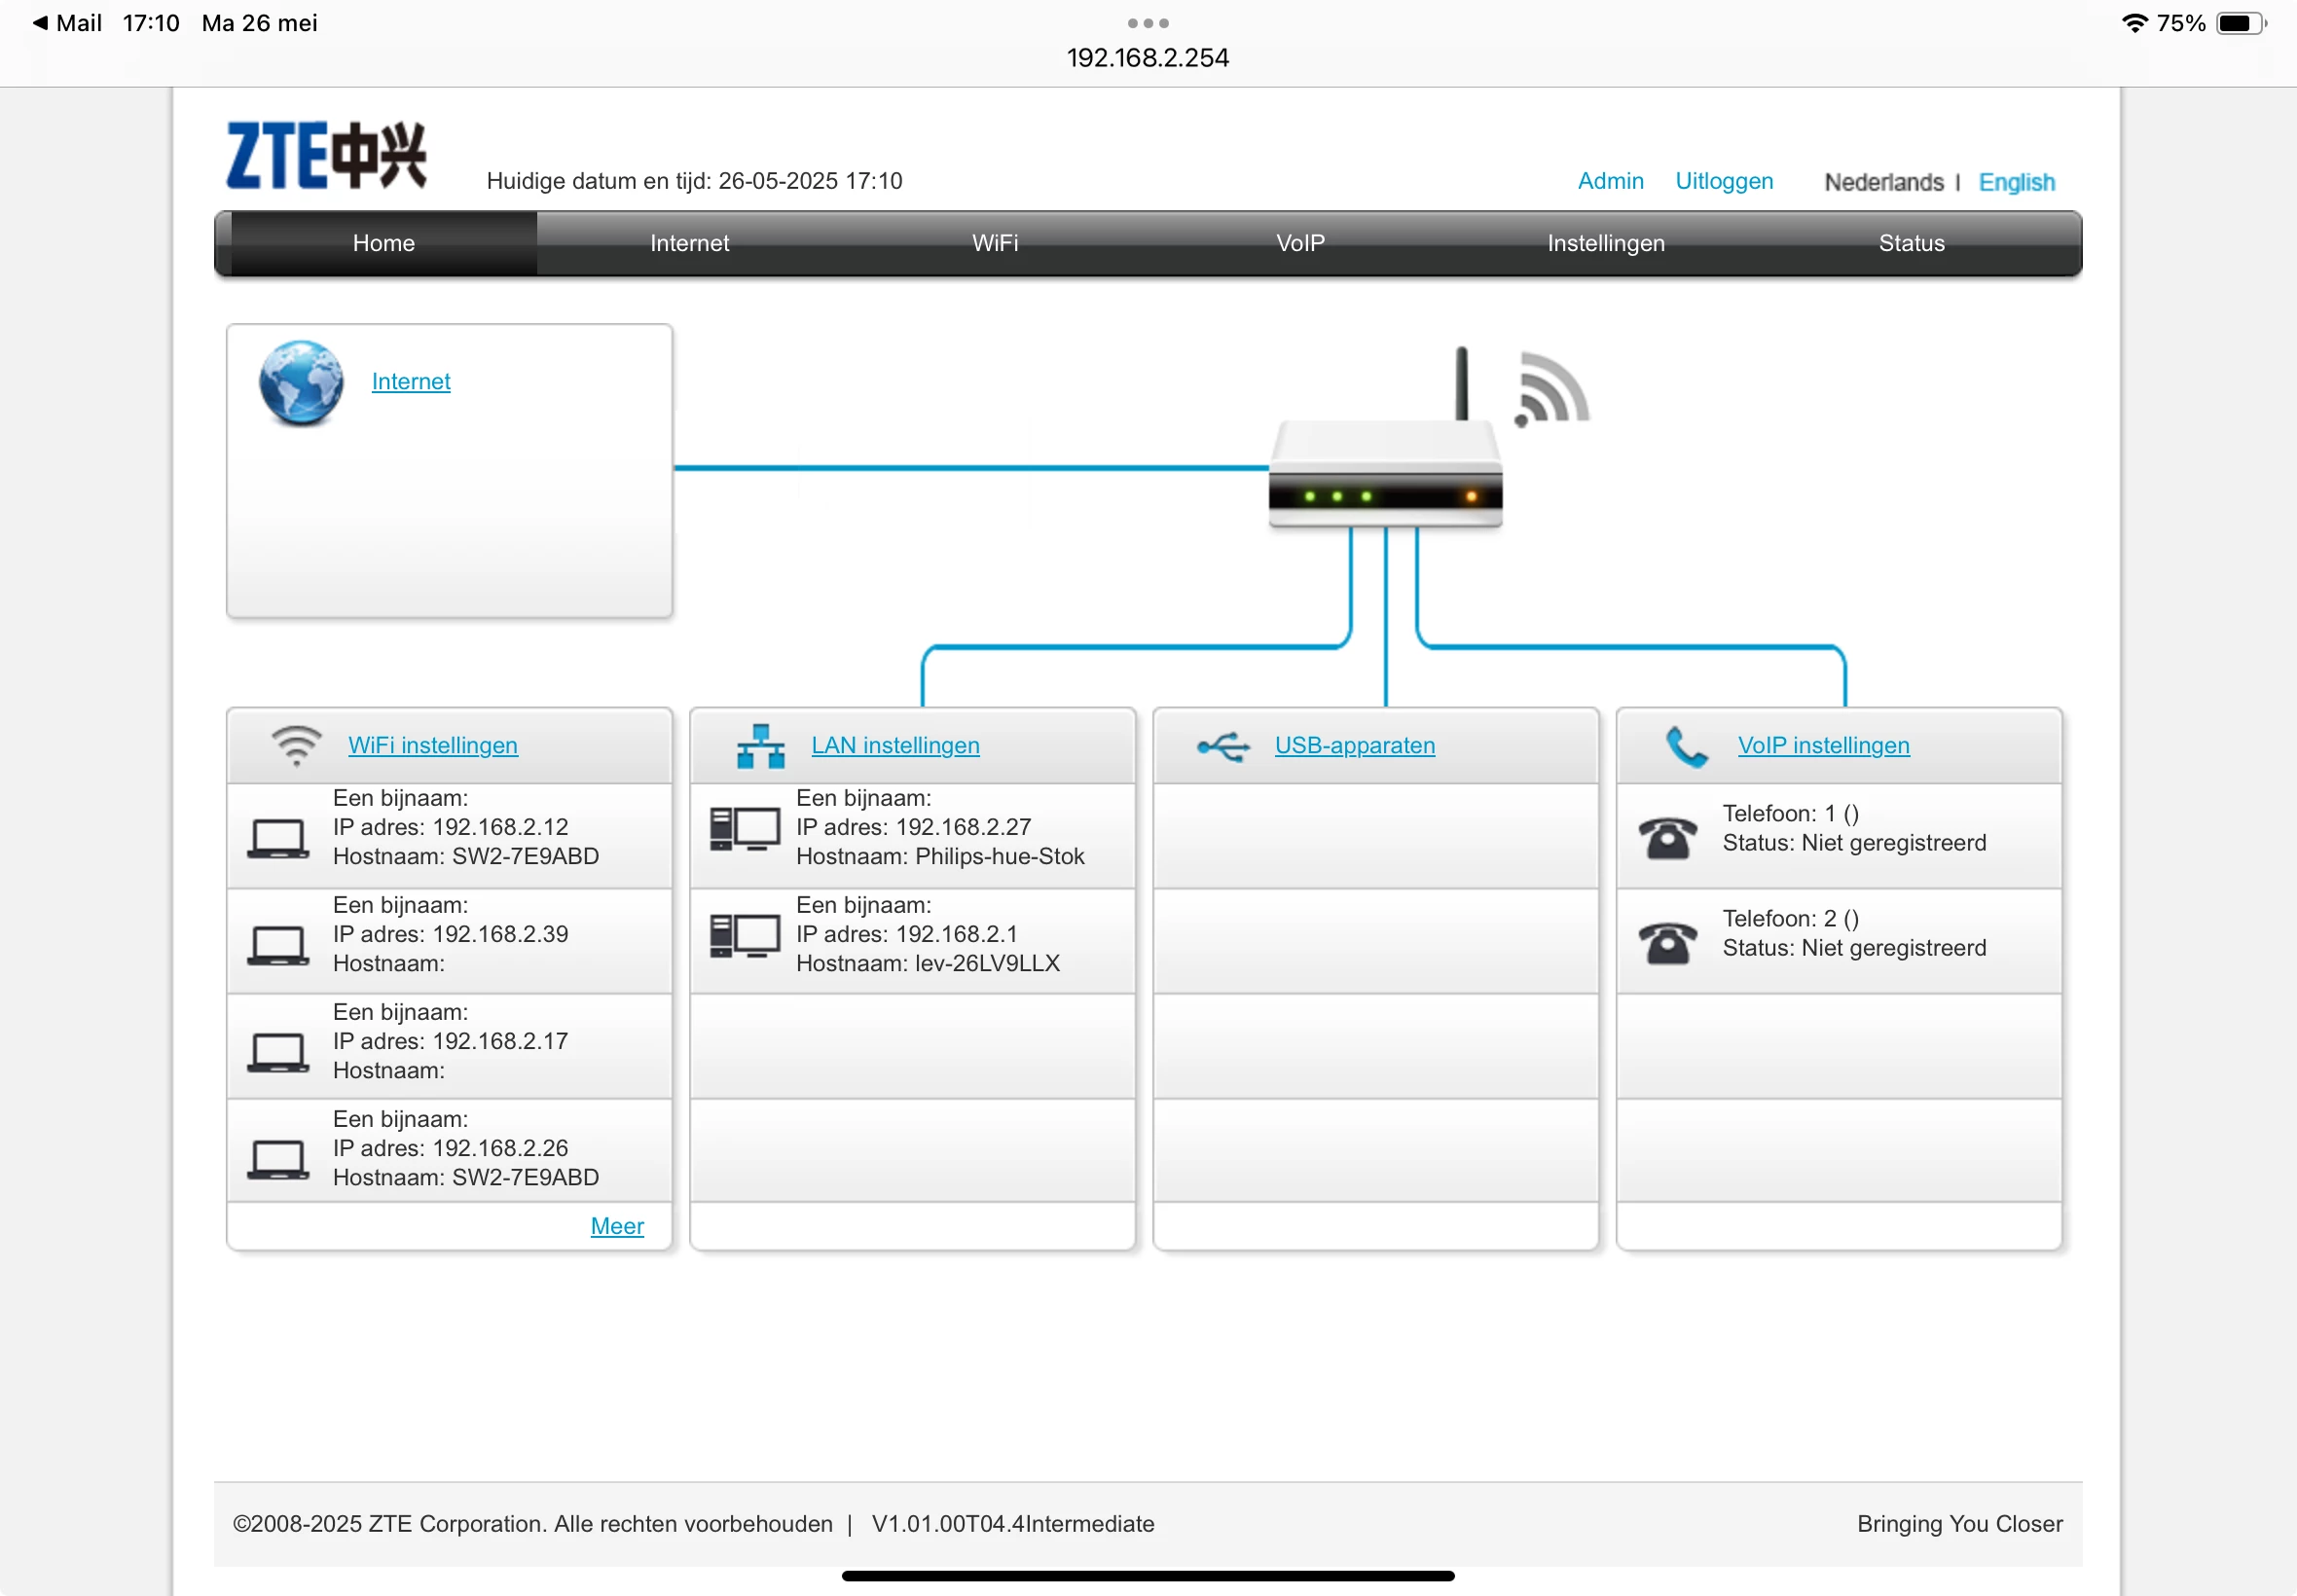The image size is (2297, 1596).
Task: Open the Status menu tab
Action: point(1911,243)
